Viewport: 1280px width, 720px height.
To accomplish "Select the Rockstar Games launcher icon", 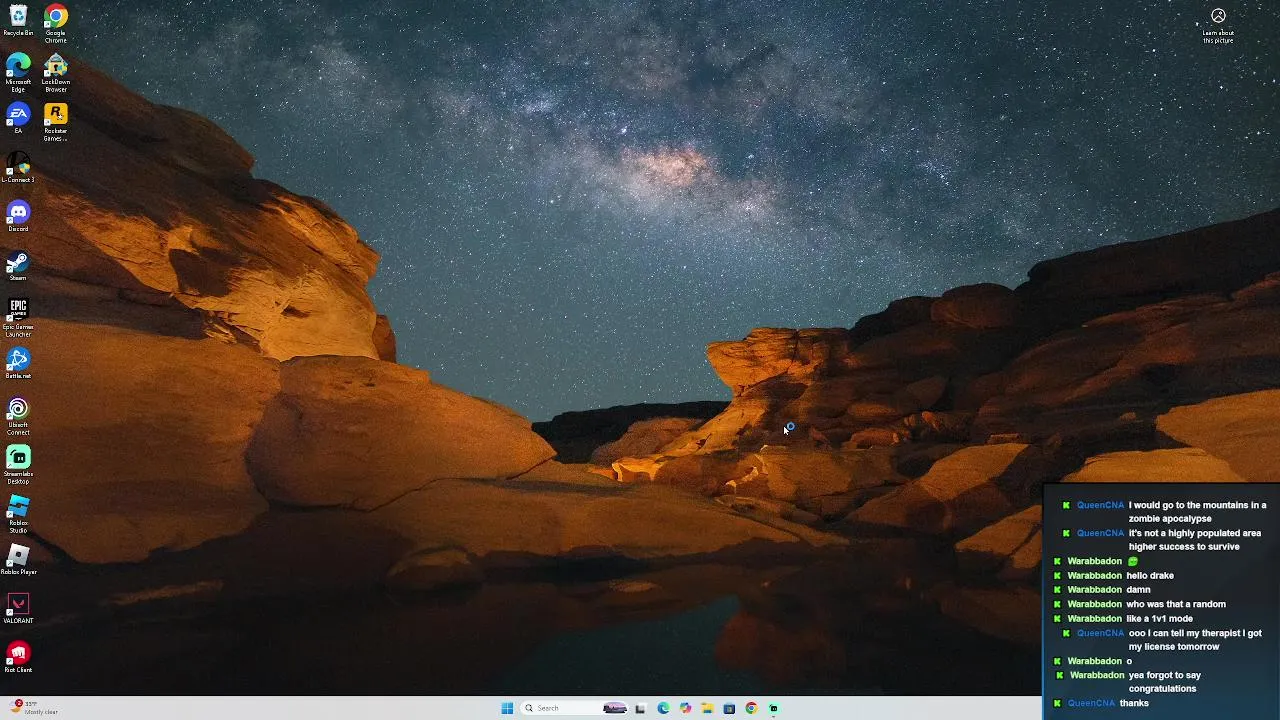I will (x=56, y=122).
